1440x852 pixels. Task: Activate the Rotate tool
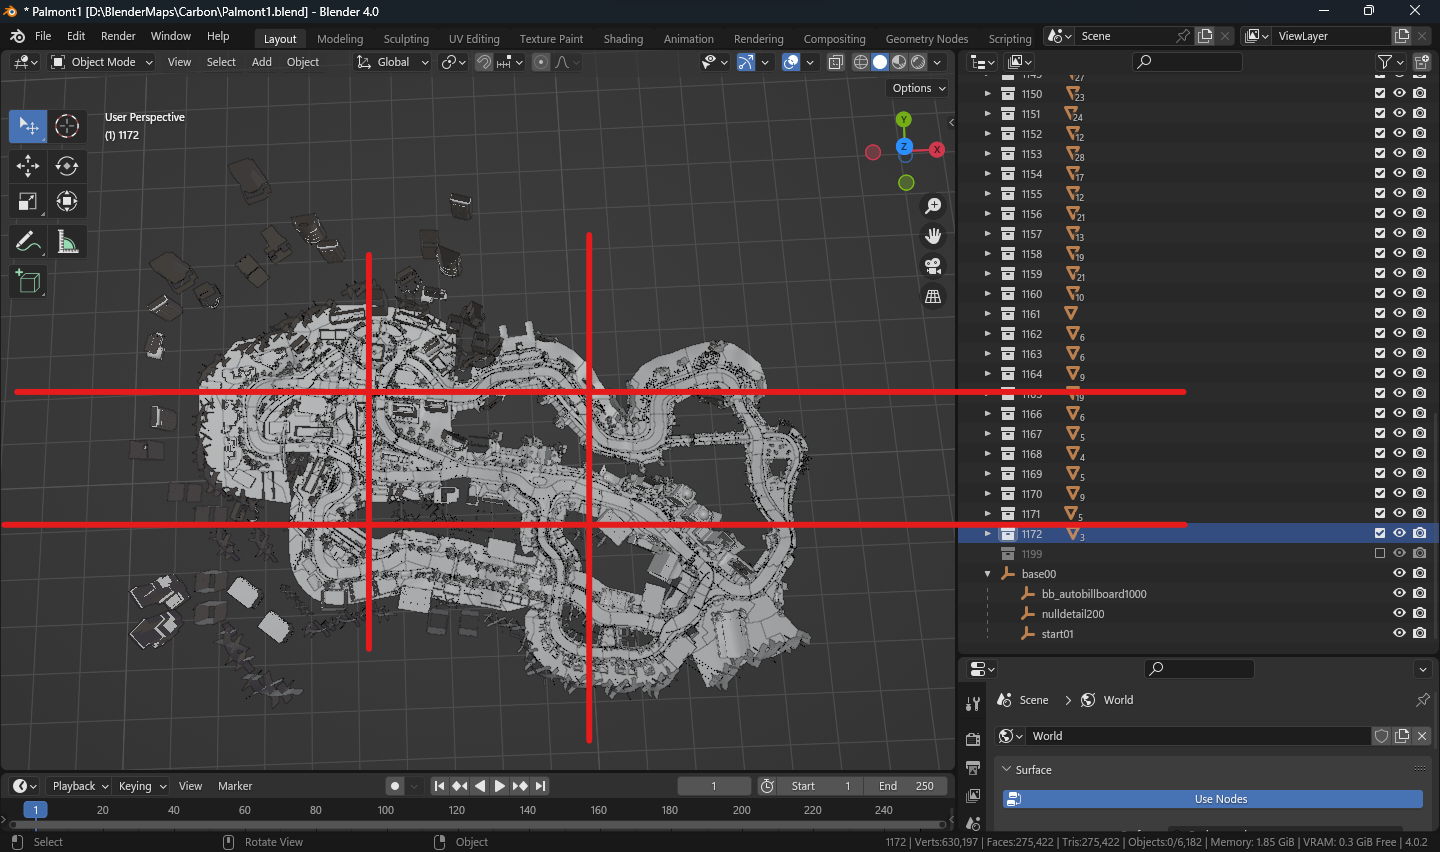tap(67, 166)
